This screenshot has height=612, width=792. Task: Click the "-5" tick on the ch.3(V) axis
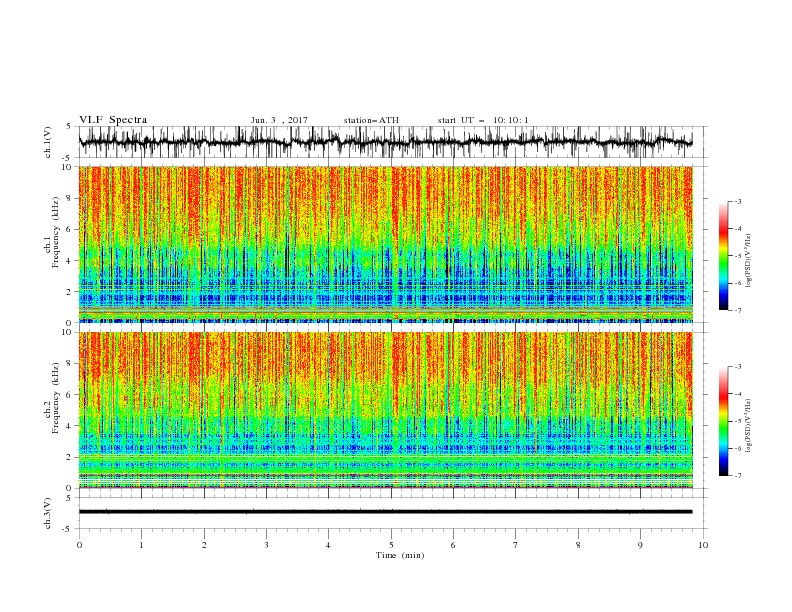[68, 529]
